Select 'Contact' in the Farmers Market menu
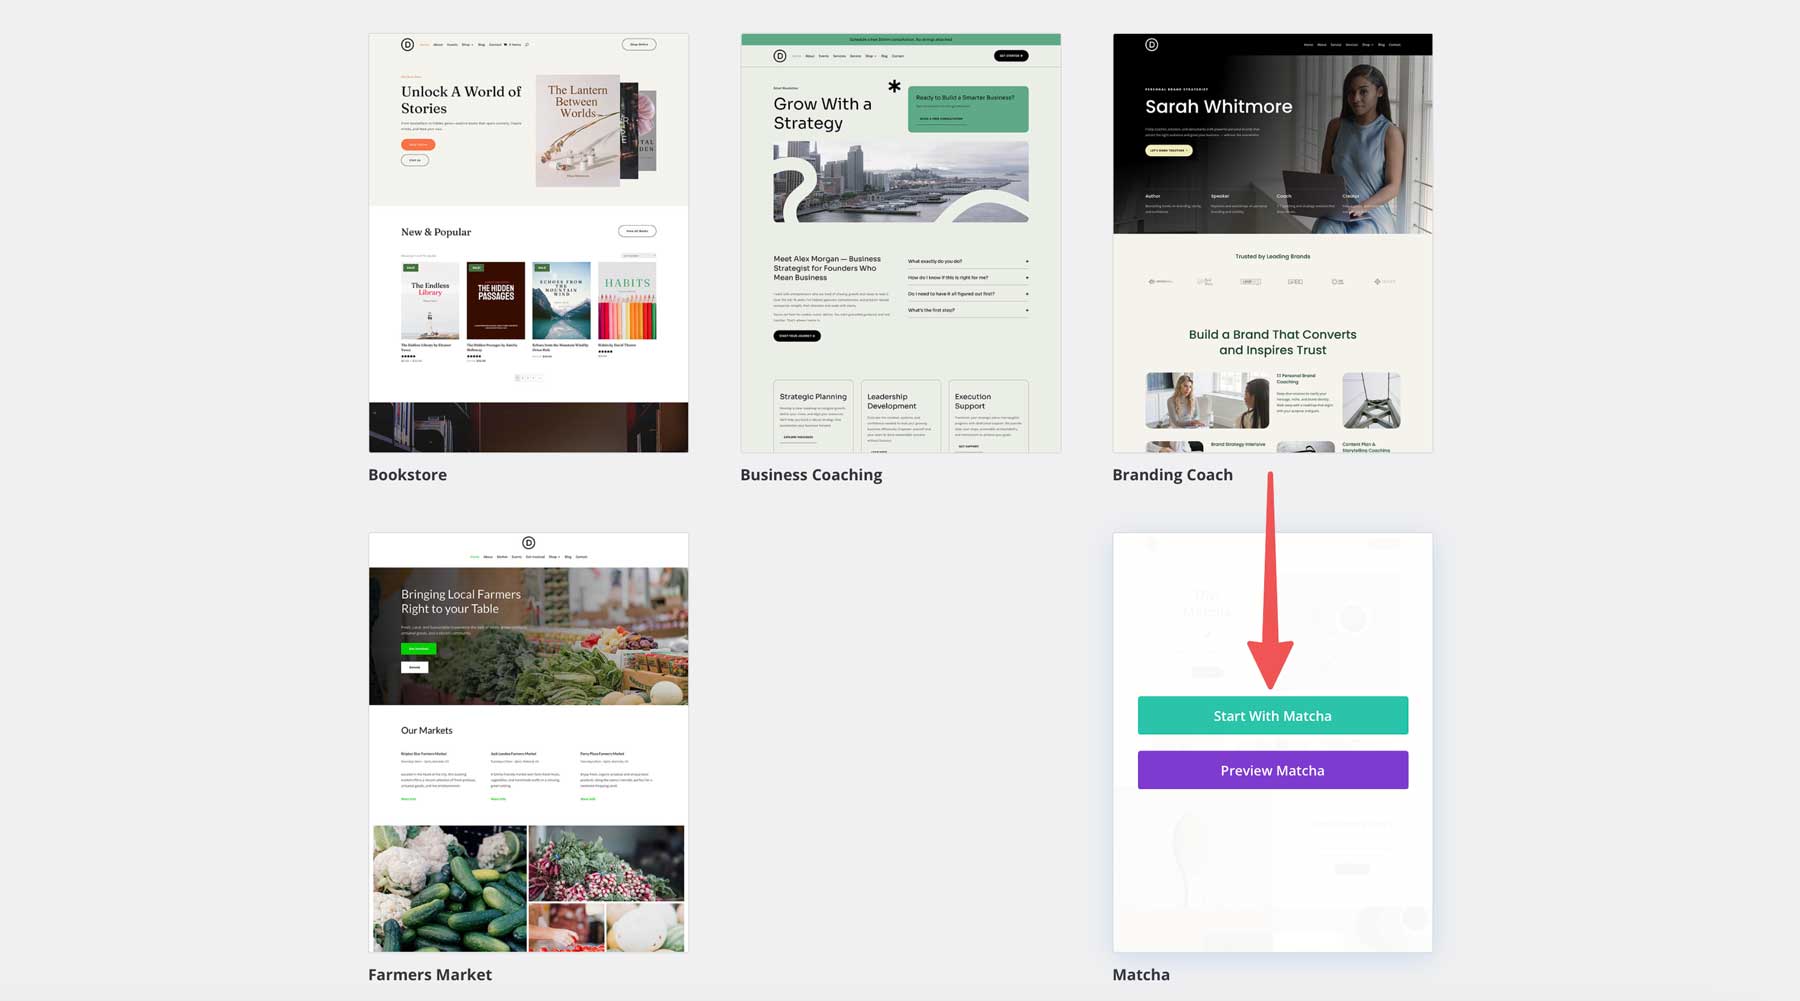 click(x=581, y=557)
